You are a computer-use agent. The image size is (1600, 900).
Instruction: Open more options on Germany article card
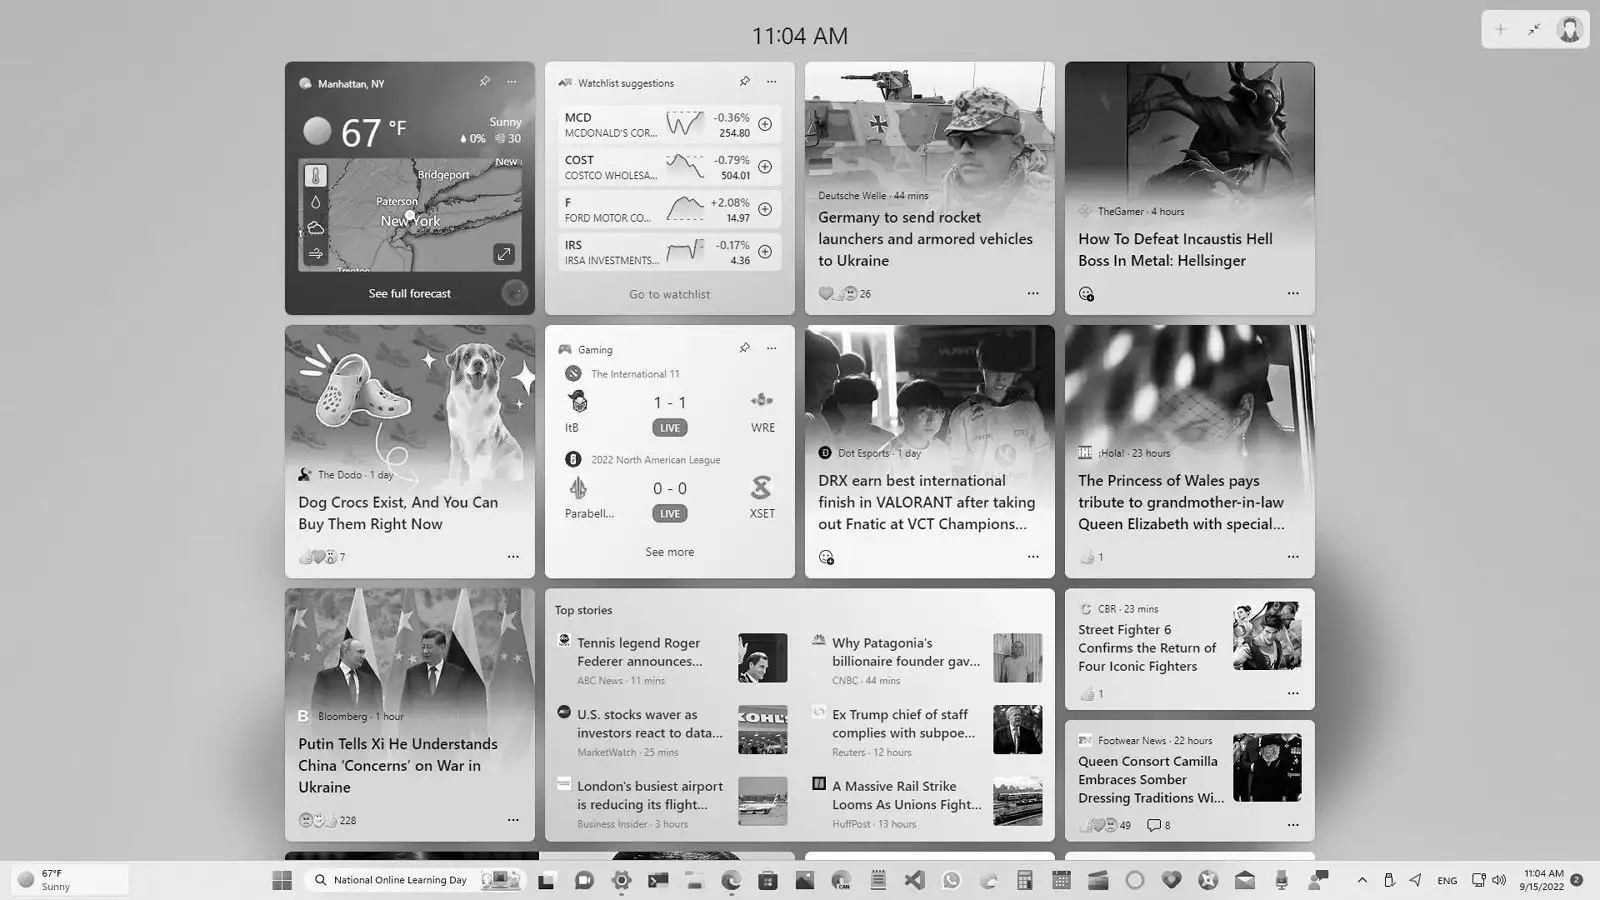(x=1033, y=293)
